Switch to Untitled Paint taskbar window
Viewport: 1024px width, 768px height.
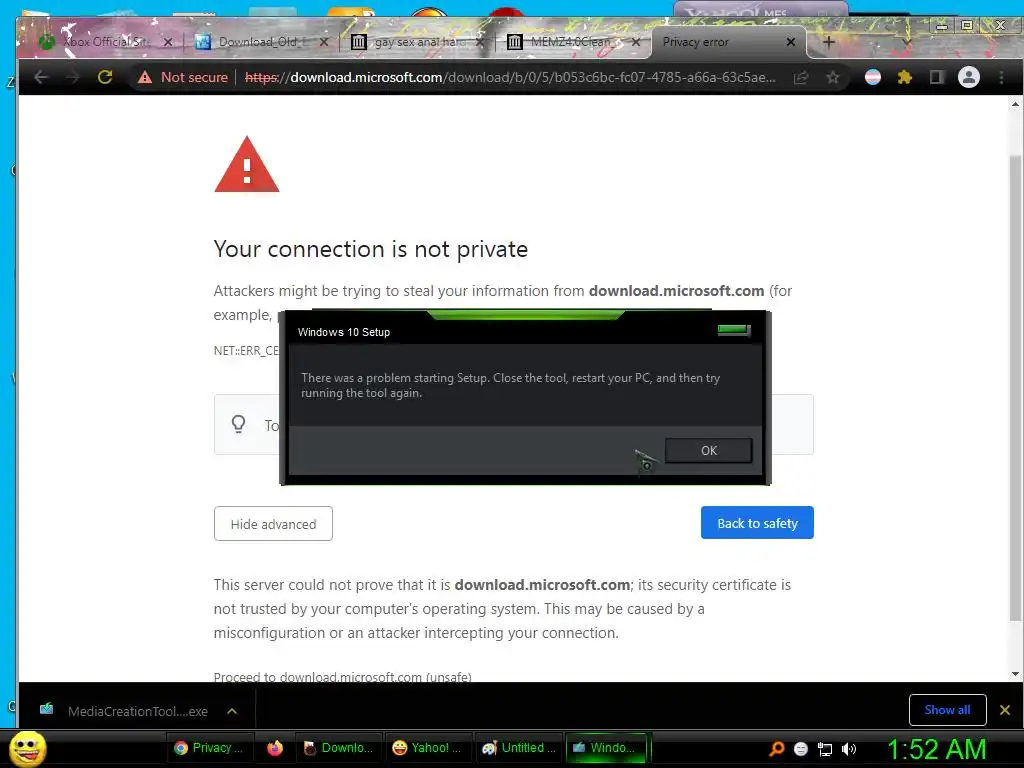pyautogui.click(x=518, y=748)
